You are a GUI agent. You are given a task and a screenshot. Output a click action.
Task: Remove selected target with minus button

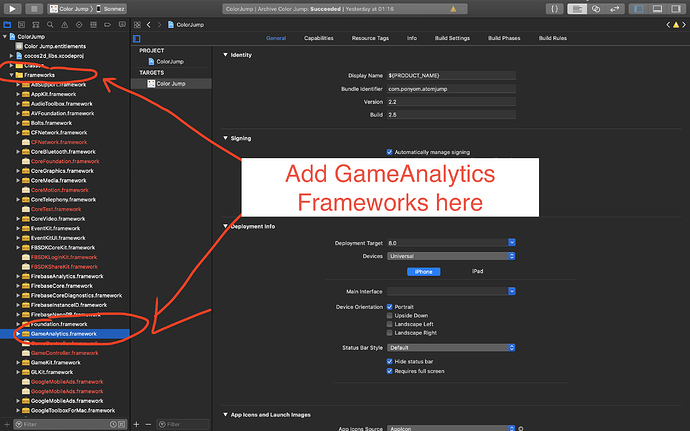pos(148,424)
